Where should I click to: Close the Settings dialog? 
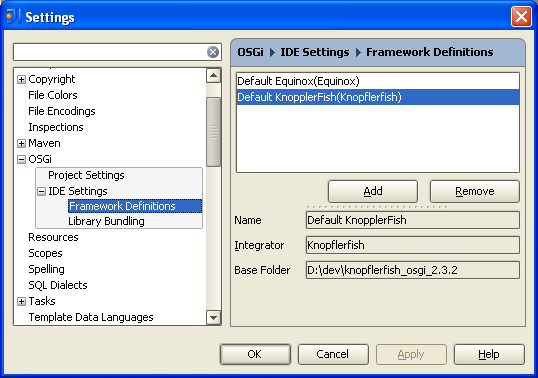point(521,16)
